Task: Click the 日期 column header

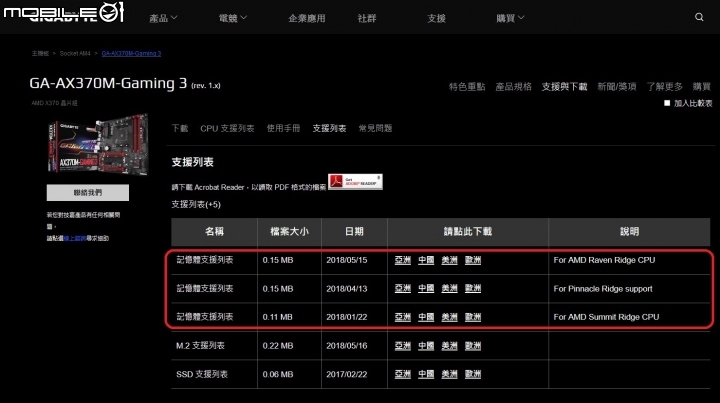Action: [x=354, y=232]
